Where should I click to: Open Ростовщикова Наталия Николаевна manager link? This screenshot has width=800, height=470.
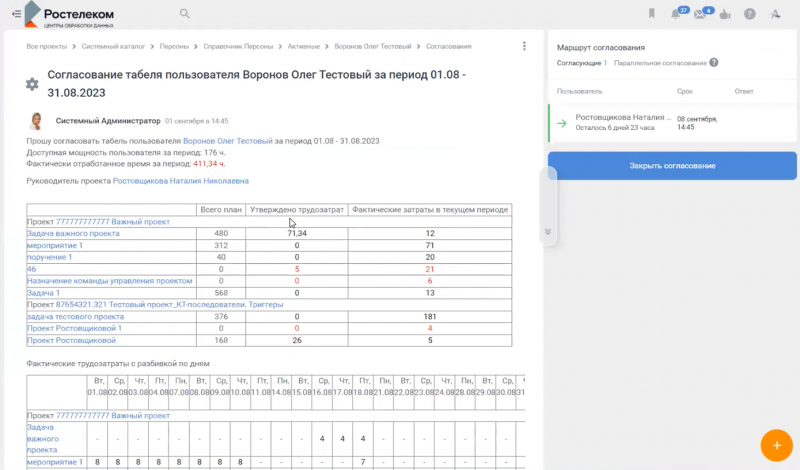(x=181, y=181)
